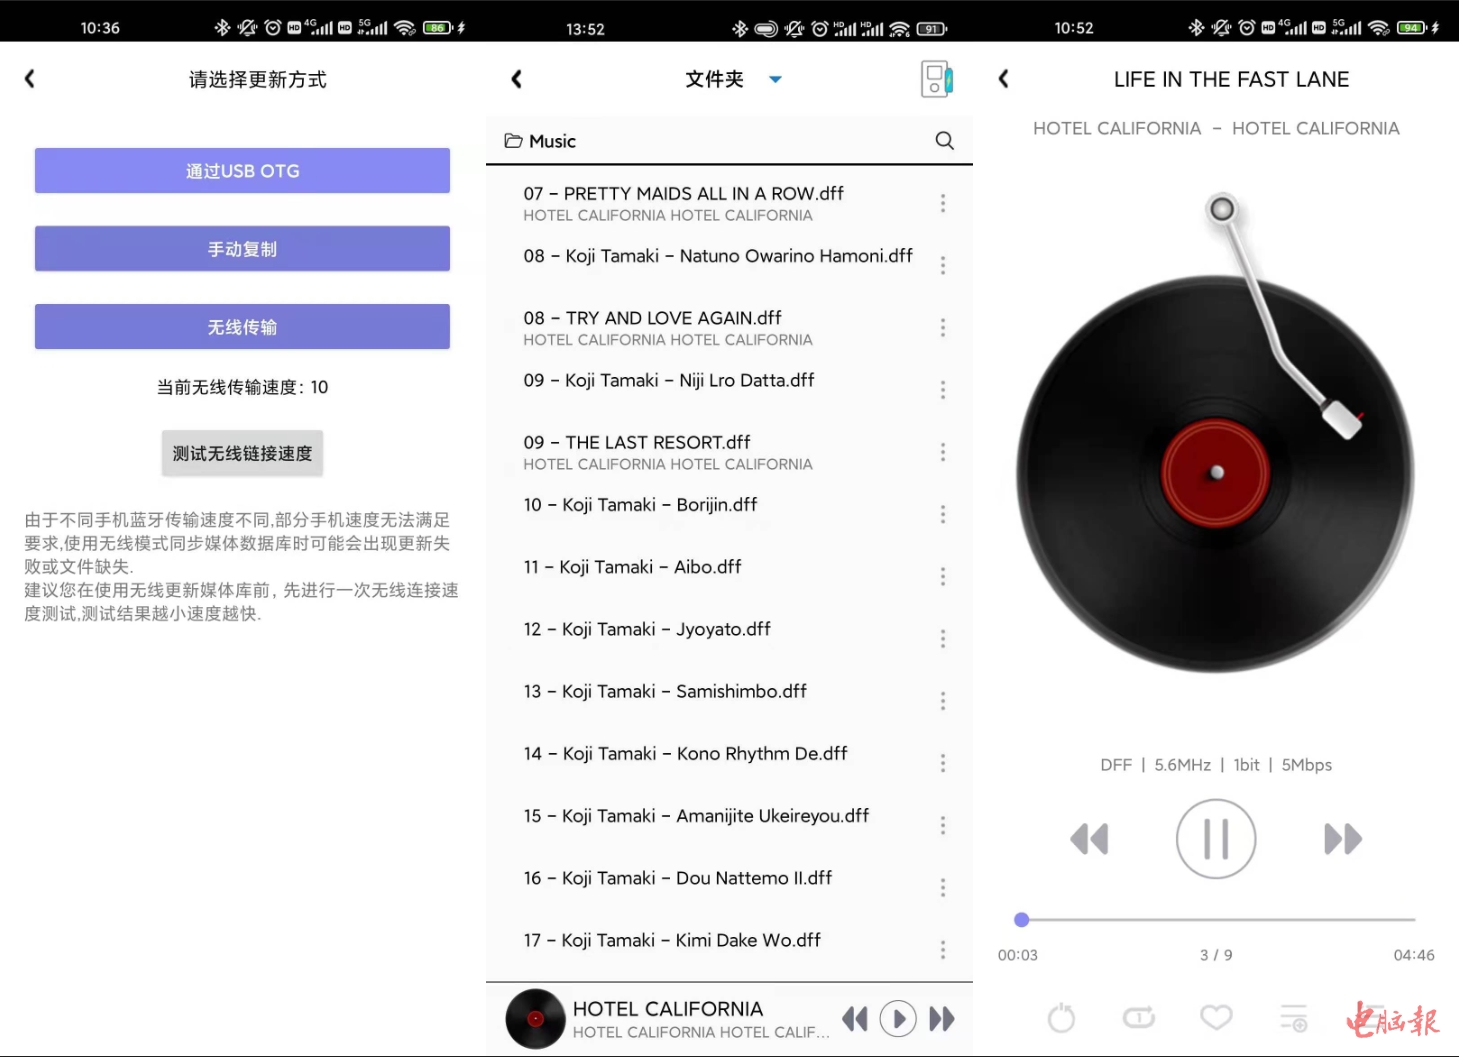
Task: Click the 通过USB OTG button
Action: click(242, 171)
